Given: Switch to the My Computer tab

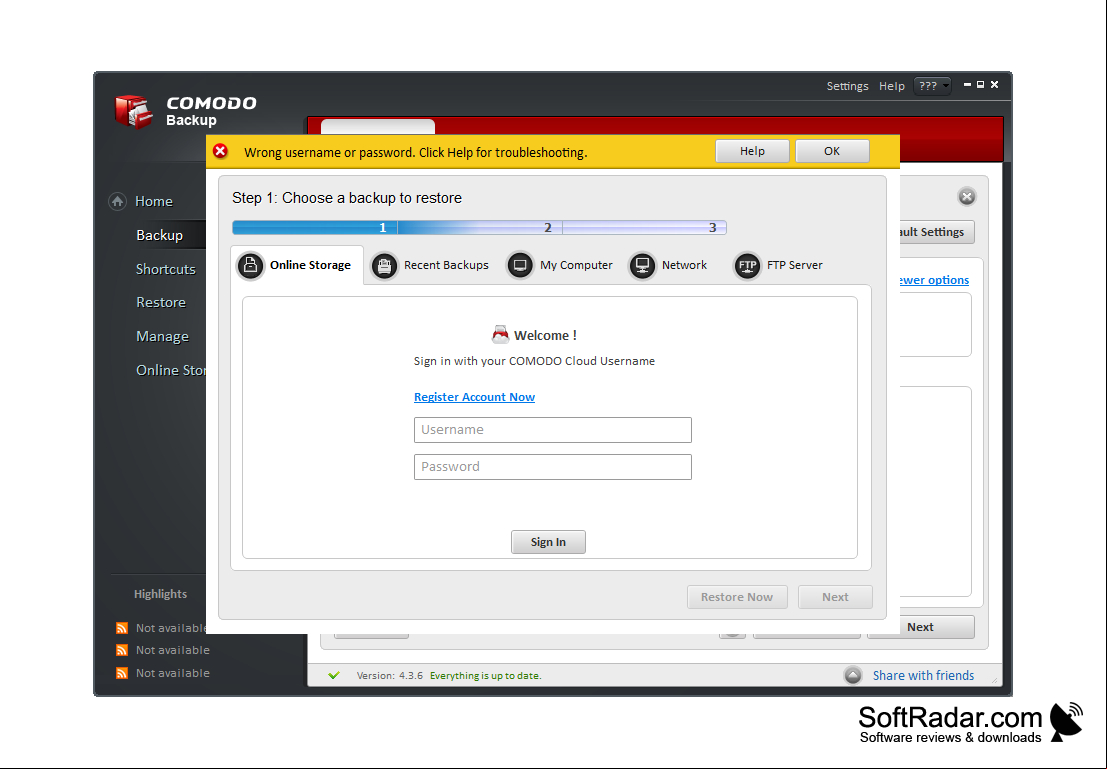Looking at the screenshot, I should 561,266.
